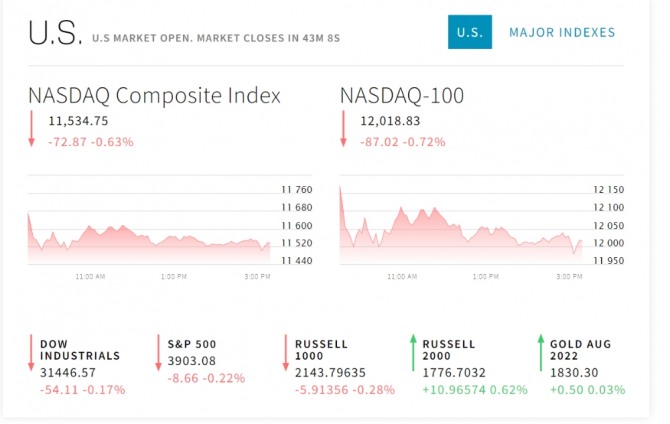Open the NASDAQ Composite Index heading
Viewport: 670px width, 424px height.
[154, 96]
